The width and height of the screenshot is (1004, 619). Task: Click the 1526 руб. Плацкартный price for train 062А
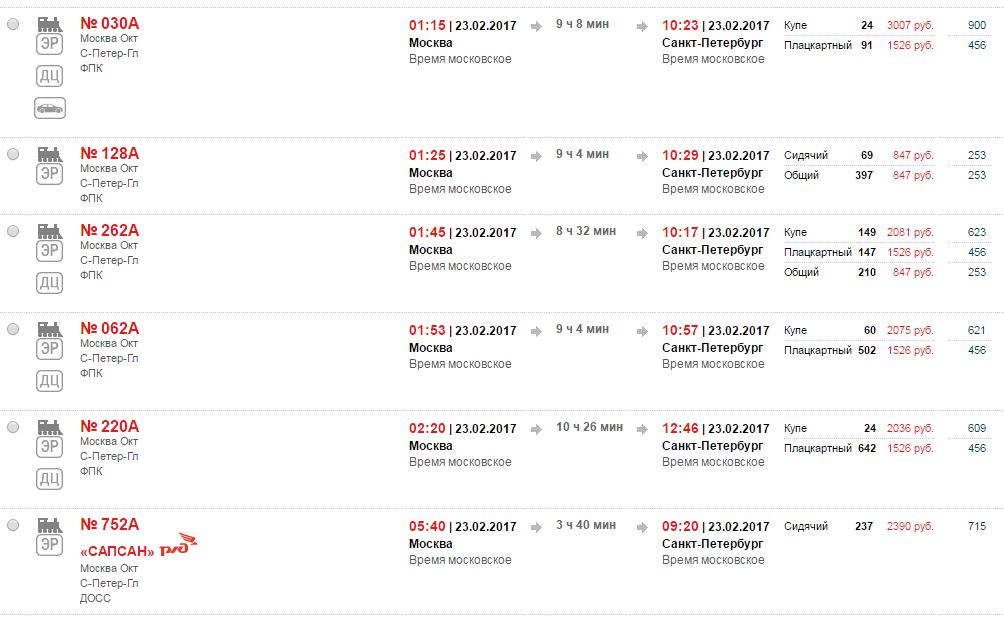(910, 351)
